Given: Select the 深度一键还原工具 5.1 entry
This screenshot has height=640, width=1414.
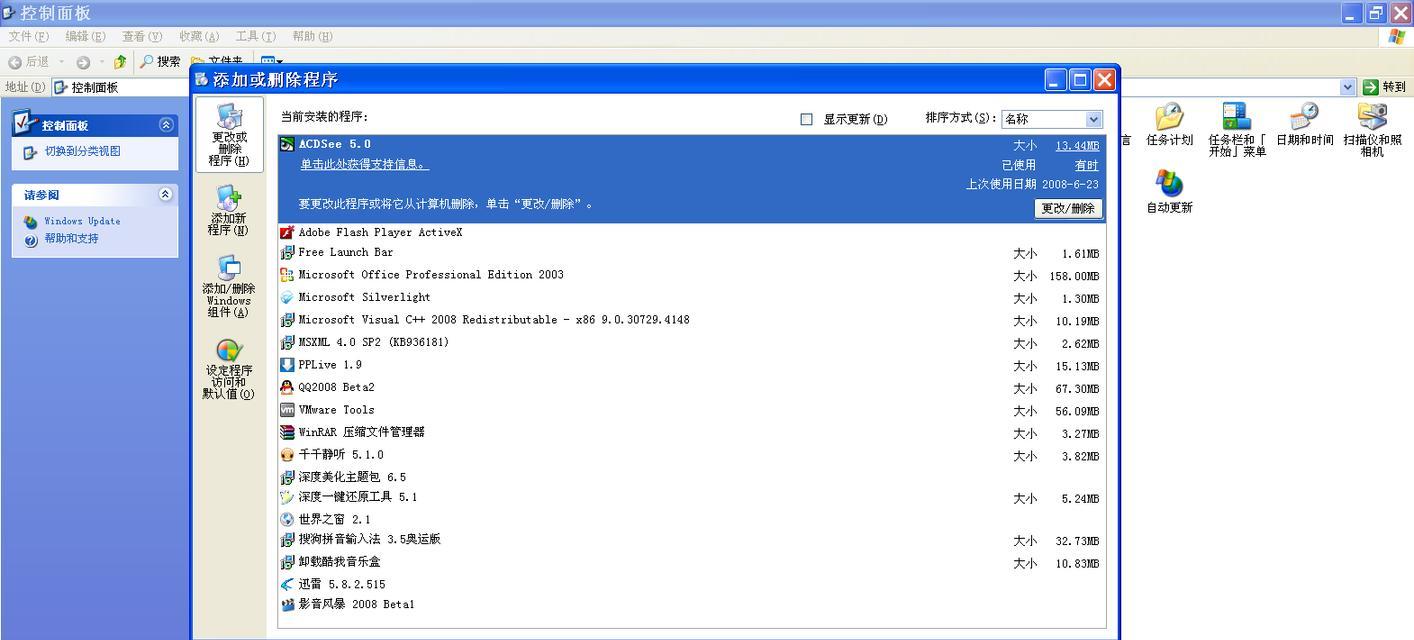Looking at the screenshot, I should [x=692, y=498].
